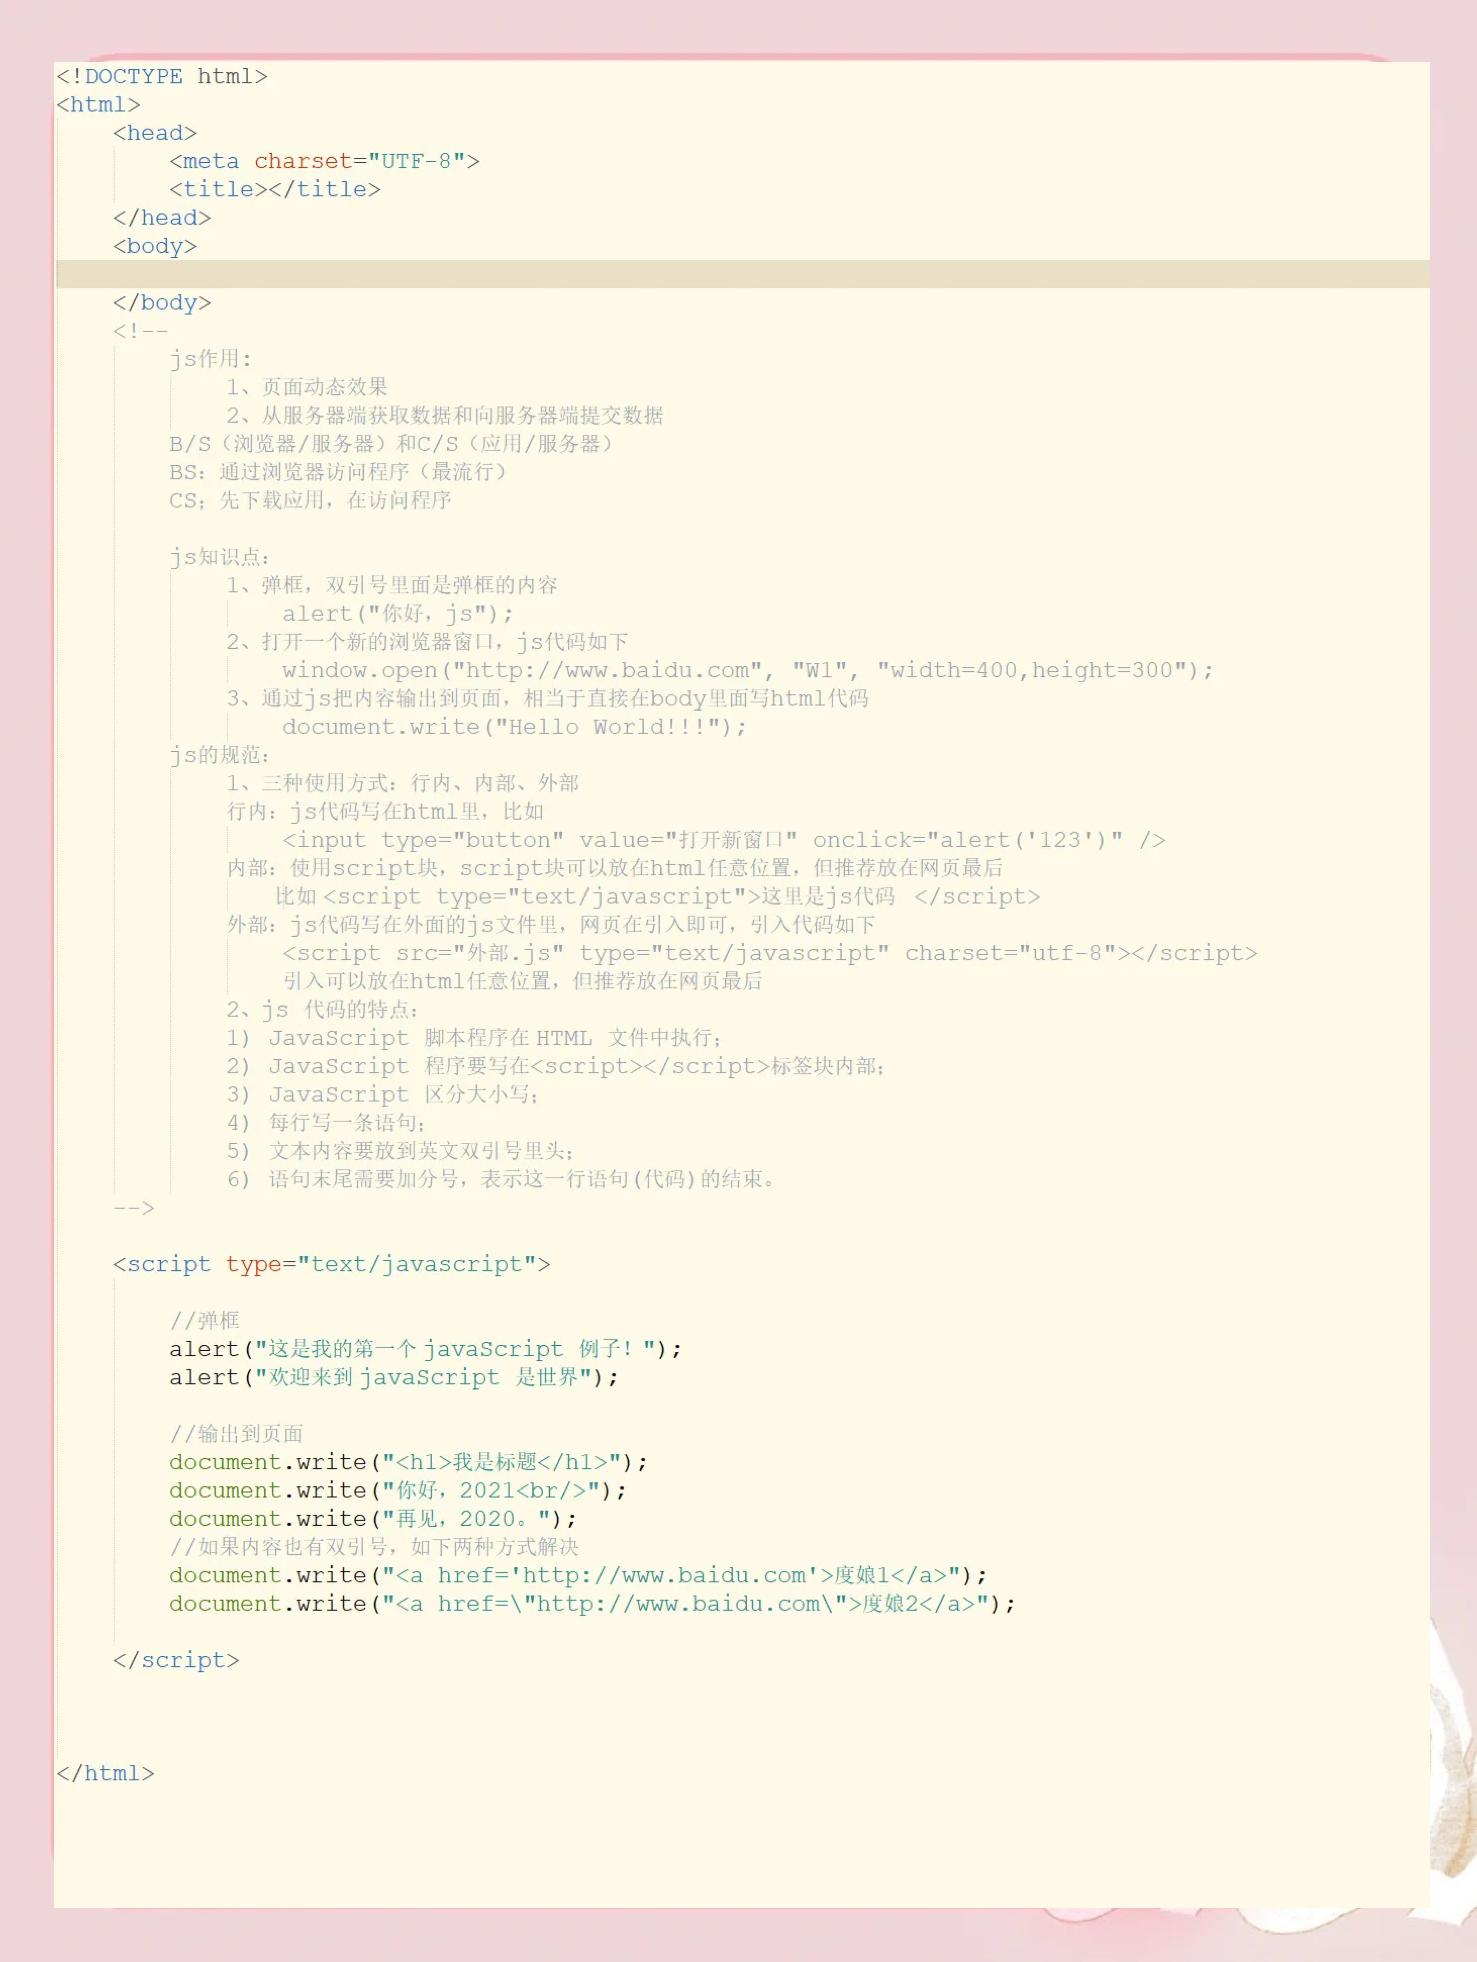Viewport: 1477px width, 1962px height.
Task: Click the line about 从服务器端获取数据
Action: click(444, 415)
